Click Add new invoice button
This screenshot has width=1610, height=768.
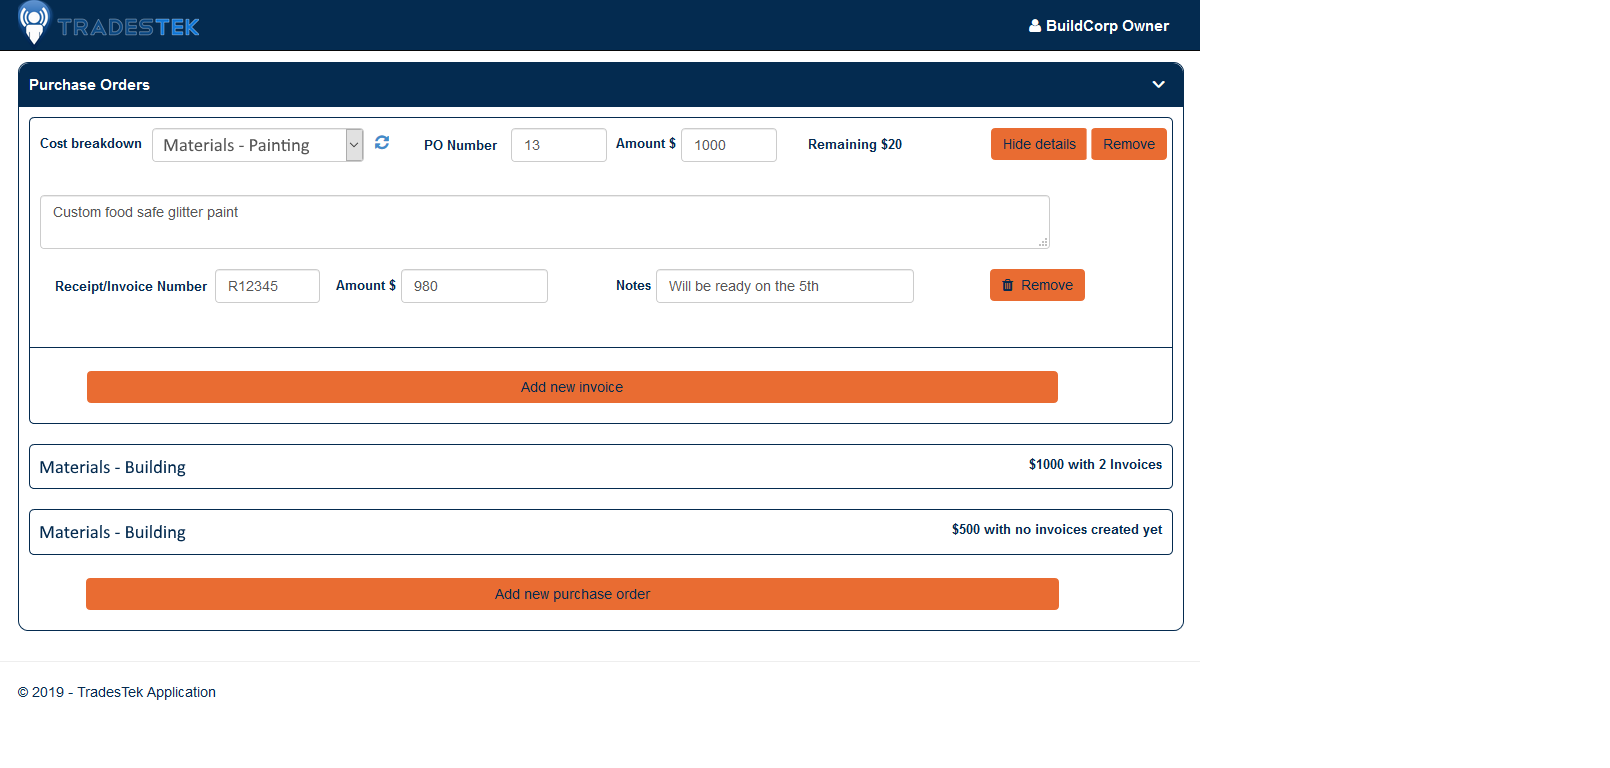click(572, 387)
